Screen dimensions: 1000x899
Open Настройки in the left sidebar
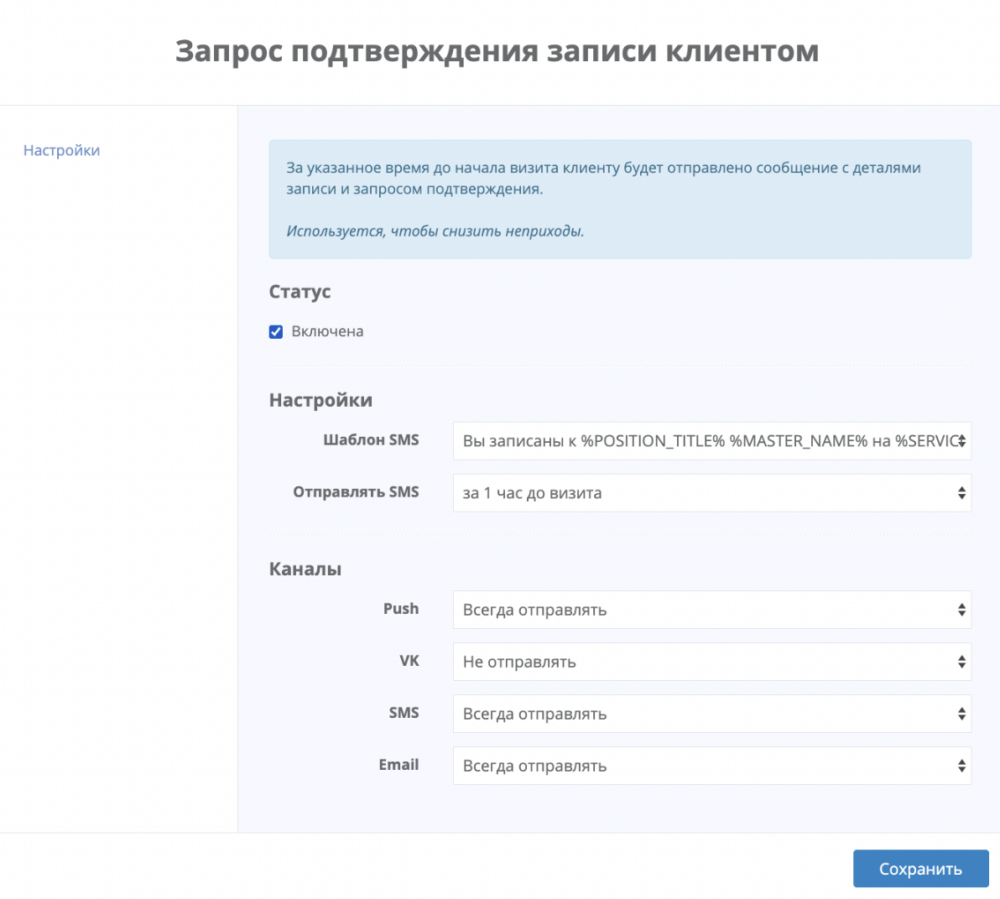pyautogui.click(x=62, y=151)
